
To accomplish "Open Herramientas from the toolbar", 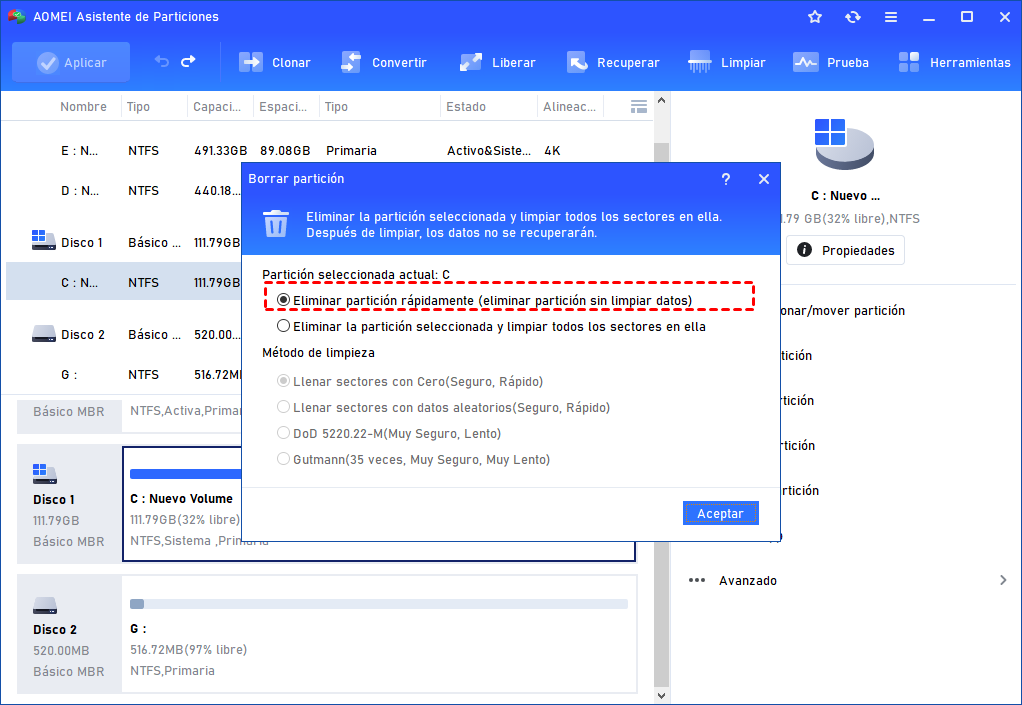I will click(953, 61).
